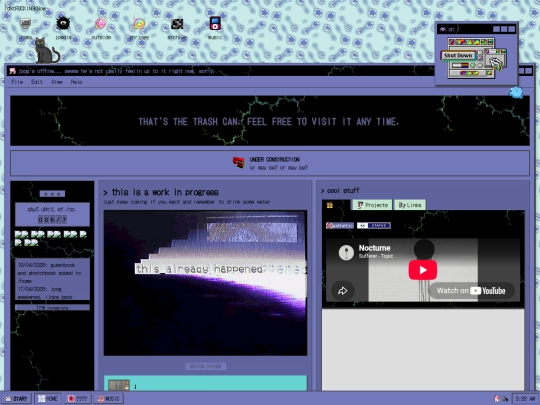Click the 'this is a work in progress' heading

pos(161,192)
